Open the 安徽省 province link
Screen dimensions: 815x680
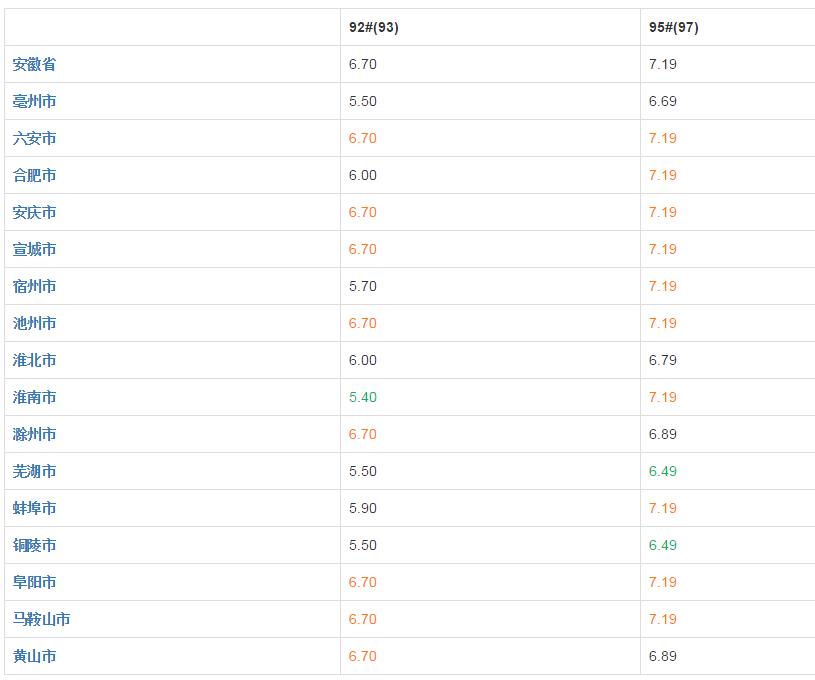point(34,64)
